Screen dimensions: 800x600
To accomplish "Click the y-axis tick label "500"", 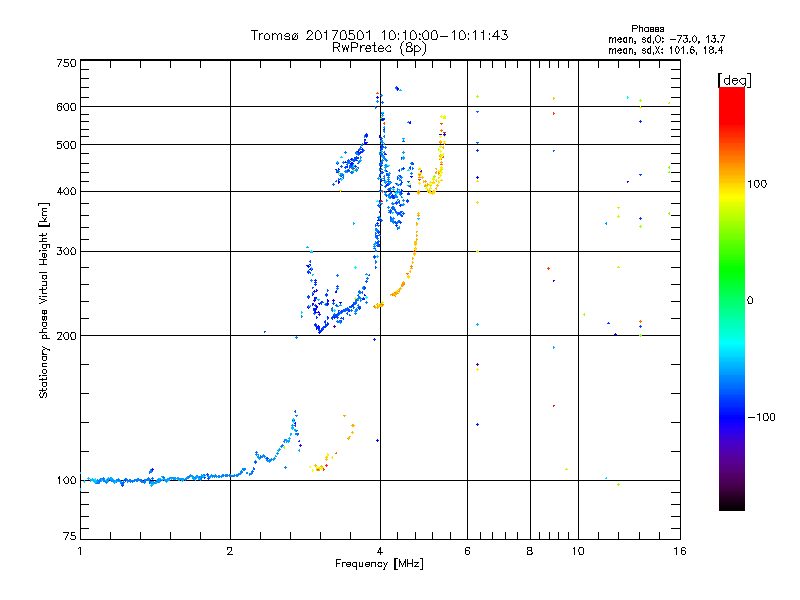I will tap(66, 145).
